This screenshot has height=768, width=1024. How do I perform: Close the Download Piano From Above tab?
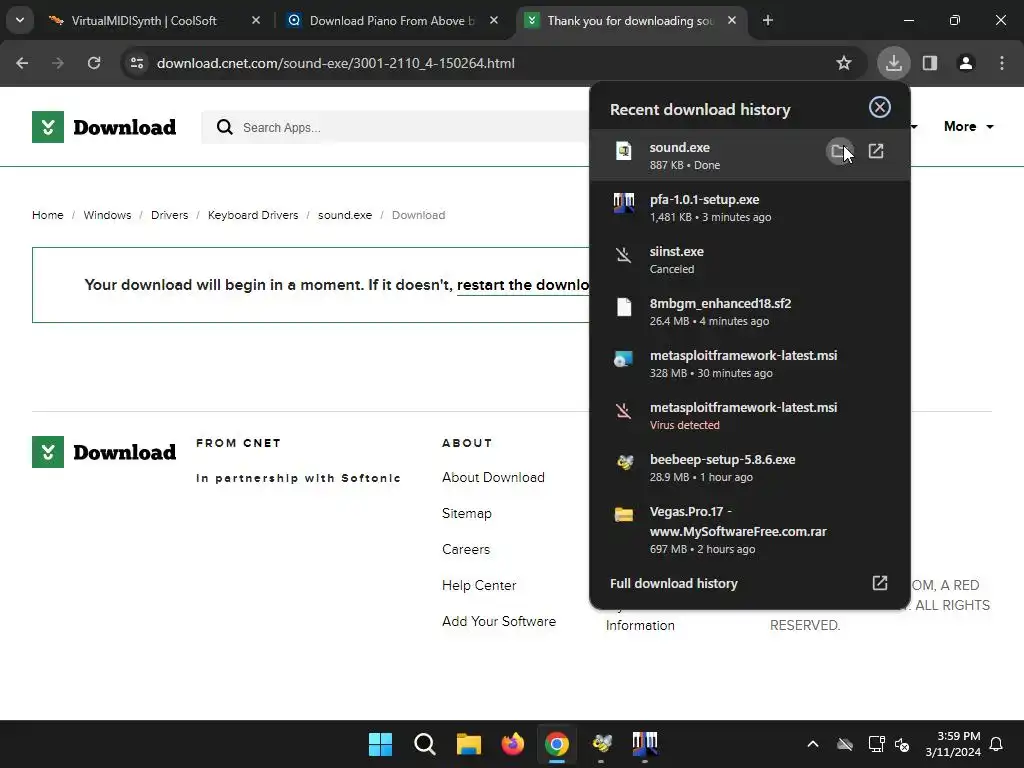point(494,20)
